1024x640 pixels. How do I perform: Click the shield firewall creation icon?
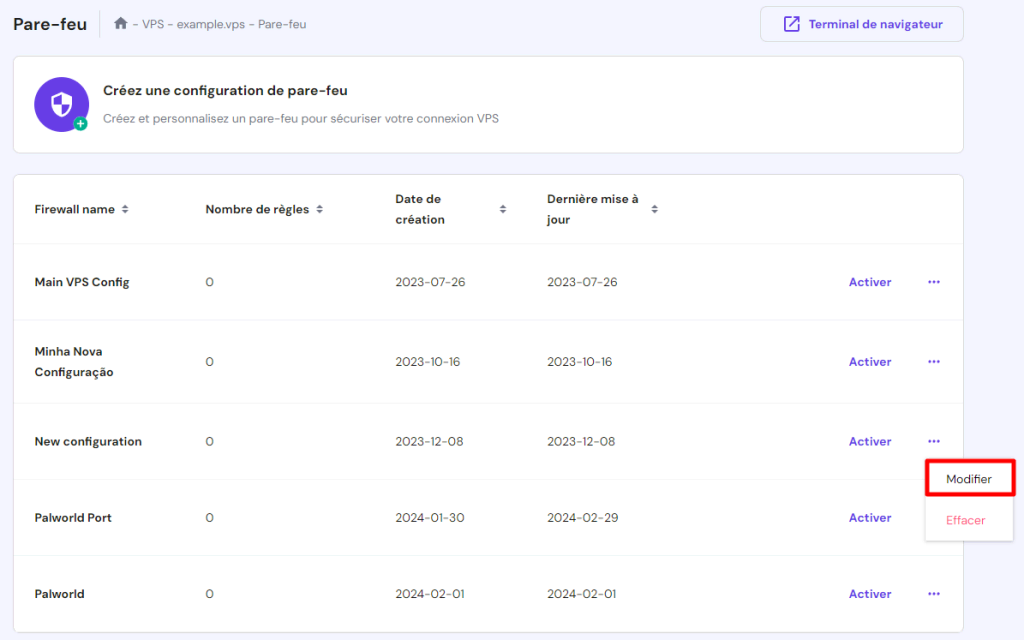coord(62,104)
